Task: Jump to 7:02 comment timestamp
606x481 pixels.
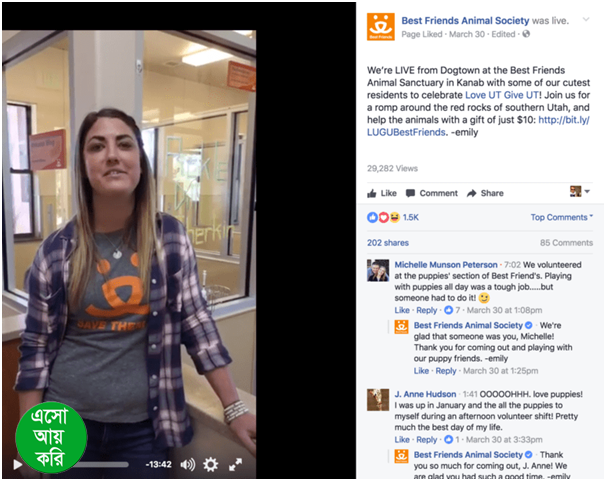Action: (x=512, y=265)
